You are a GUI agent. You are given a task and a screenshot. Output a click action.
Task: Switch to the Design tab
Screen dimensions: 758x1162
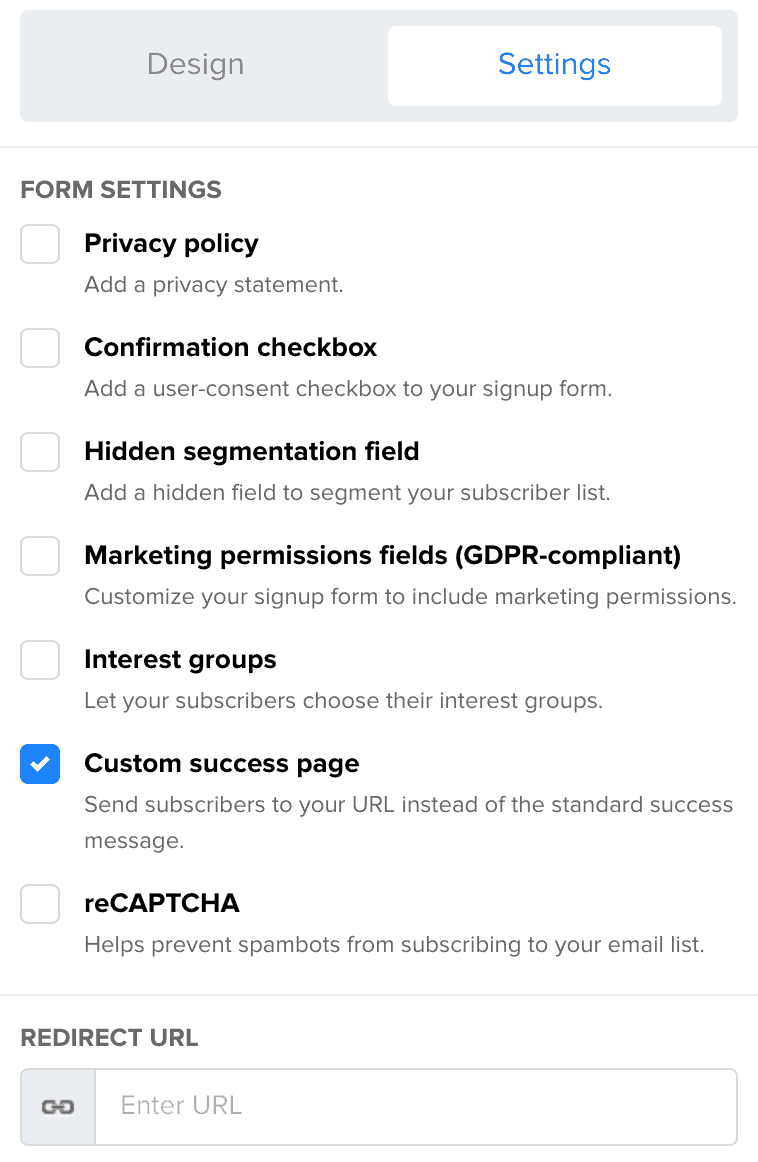[x=196, y=65]
